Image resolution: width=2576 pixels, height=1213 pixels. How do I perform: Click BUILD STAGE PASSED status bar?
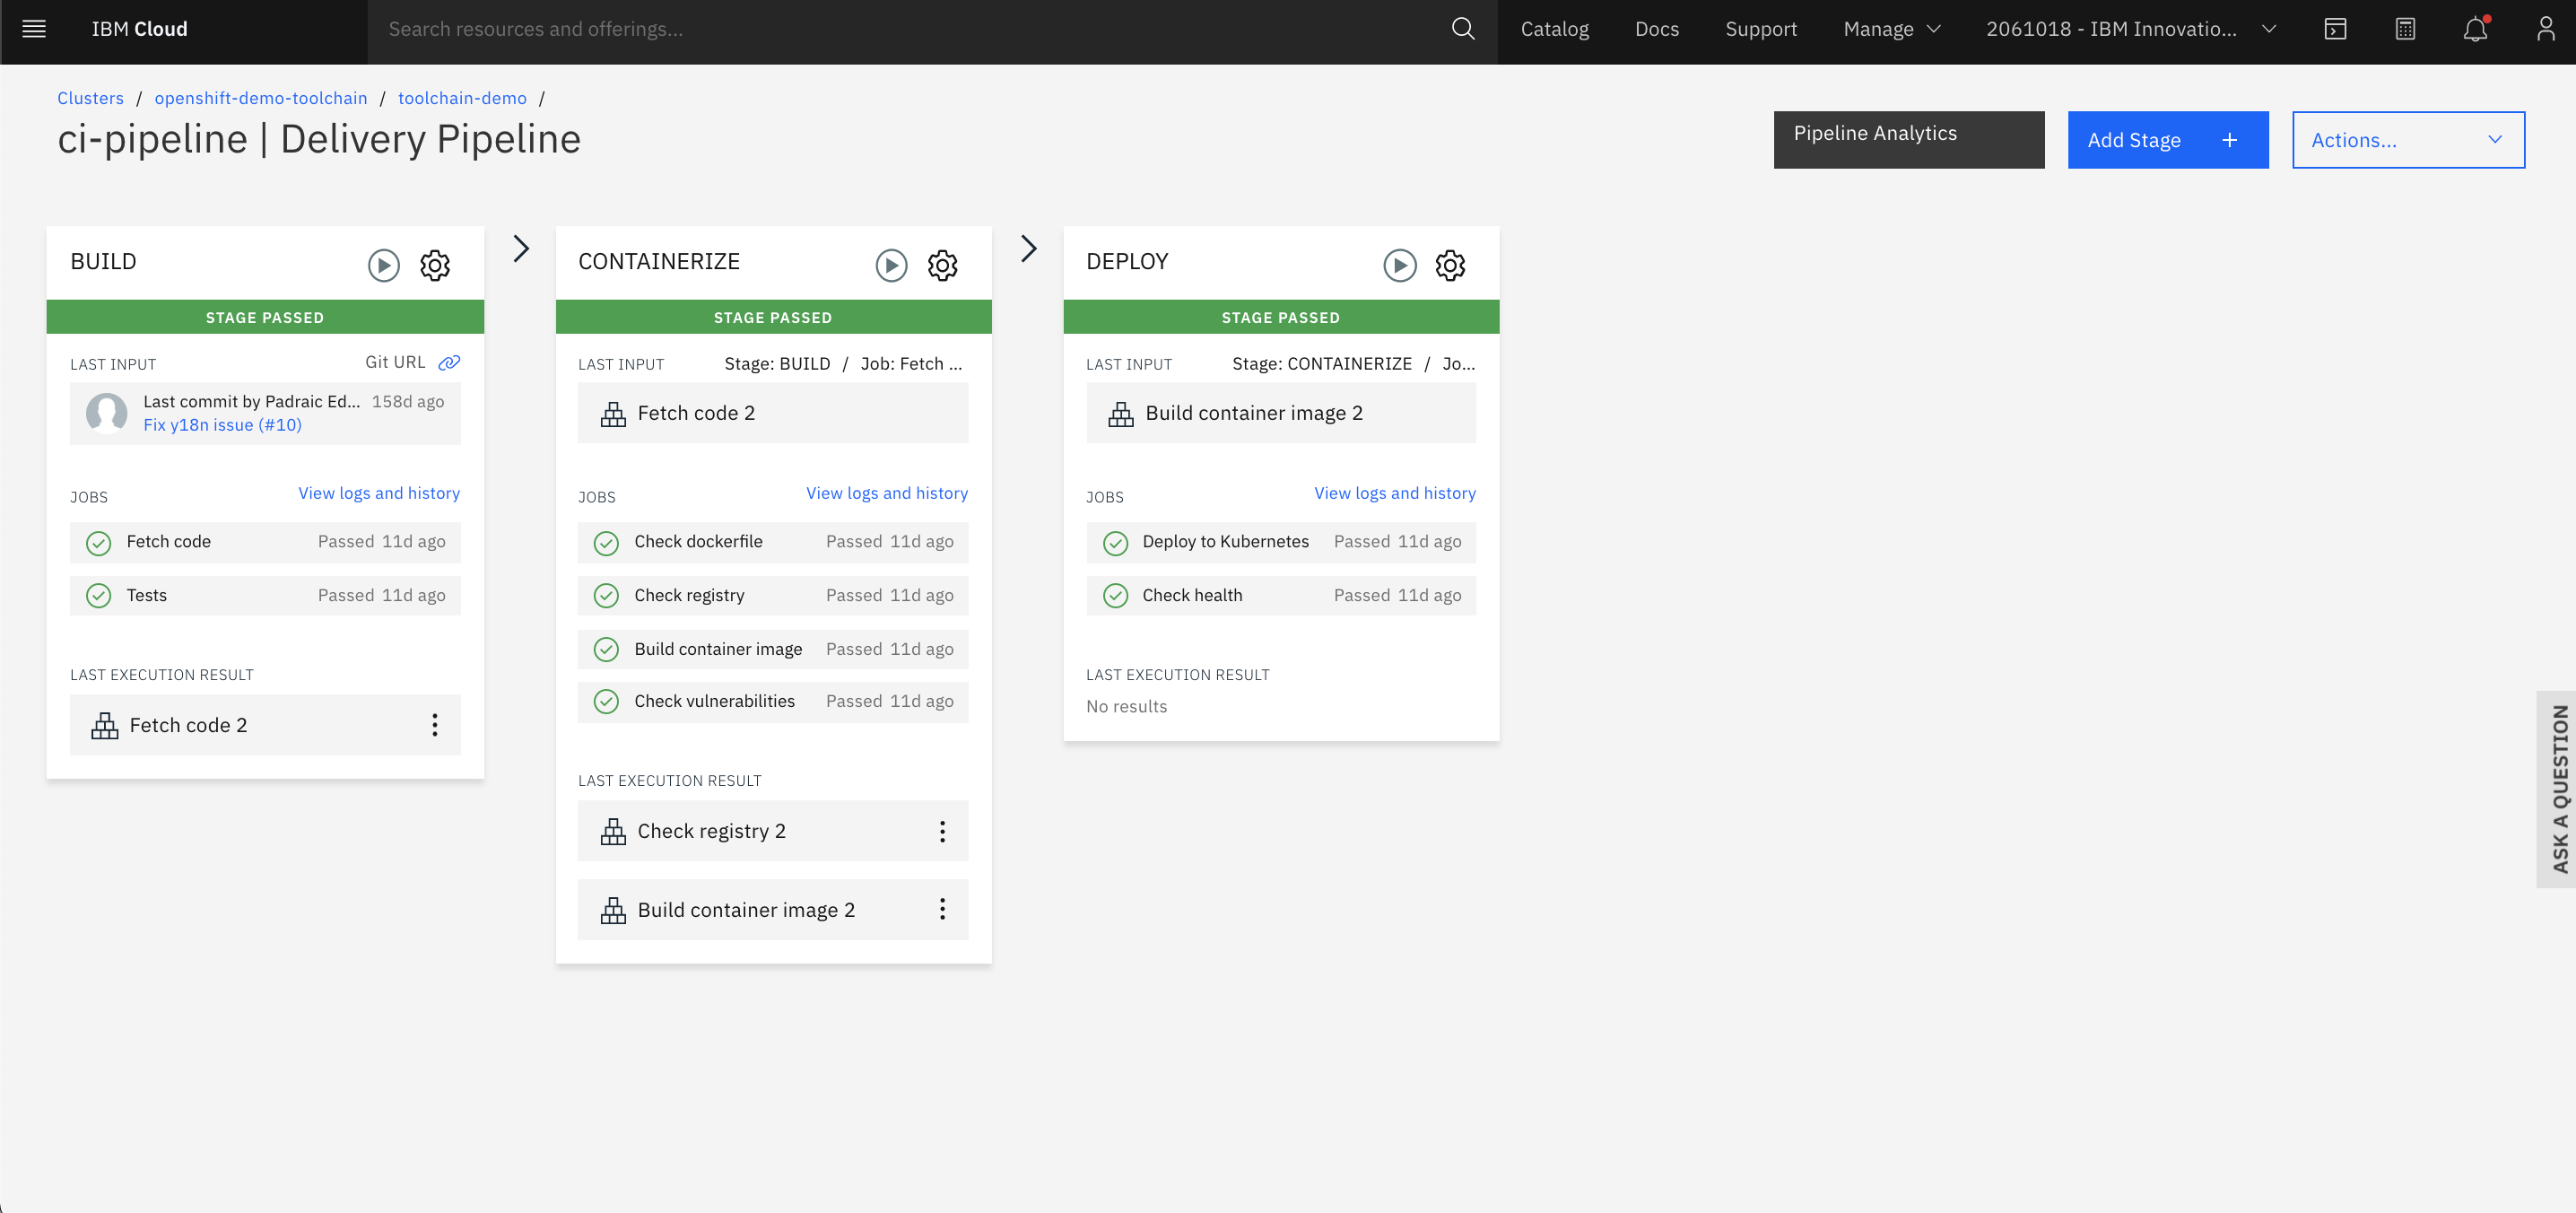[x=265, y=317]
